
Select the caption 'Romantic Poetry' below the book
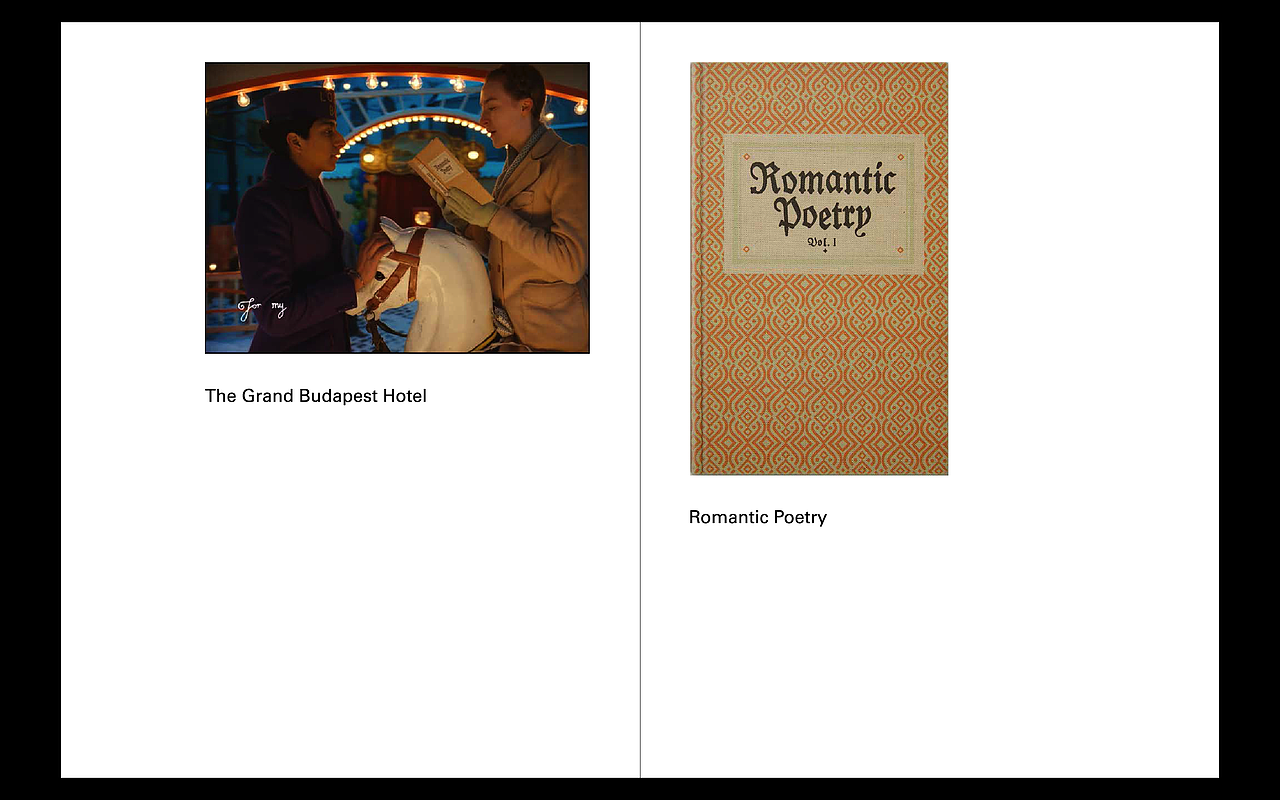coord(758,517)
